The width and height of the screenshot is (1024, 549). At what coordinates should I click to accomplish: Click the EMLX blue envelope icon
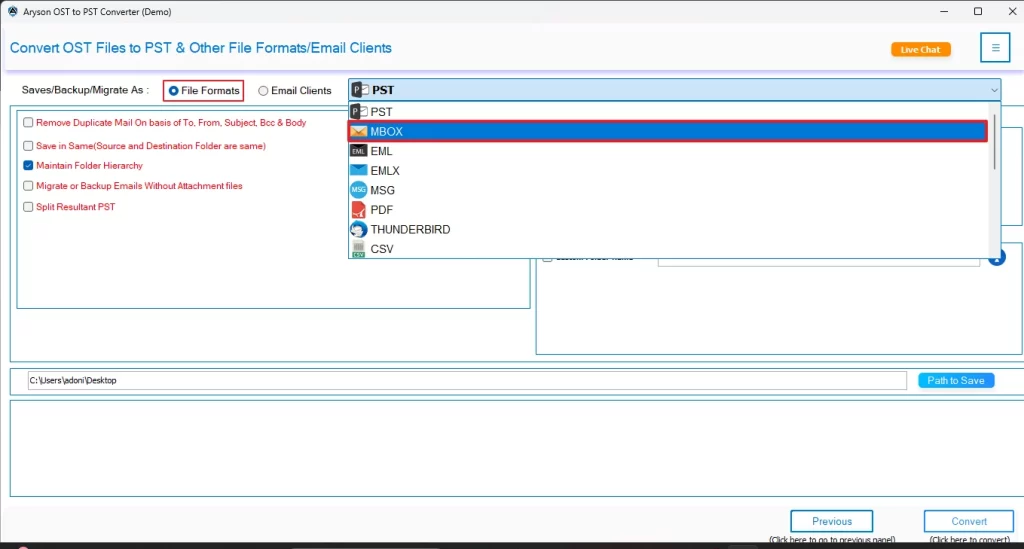click(359, 170)
